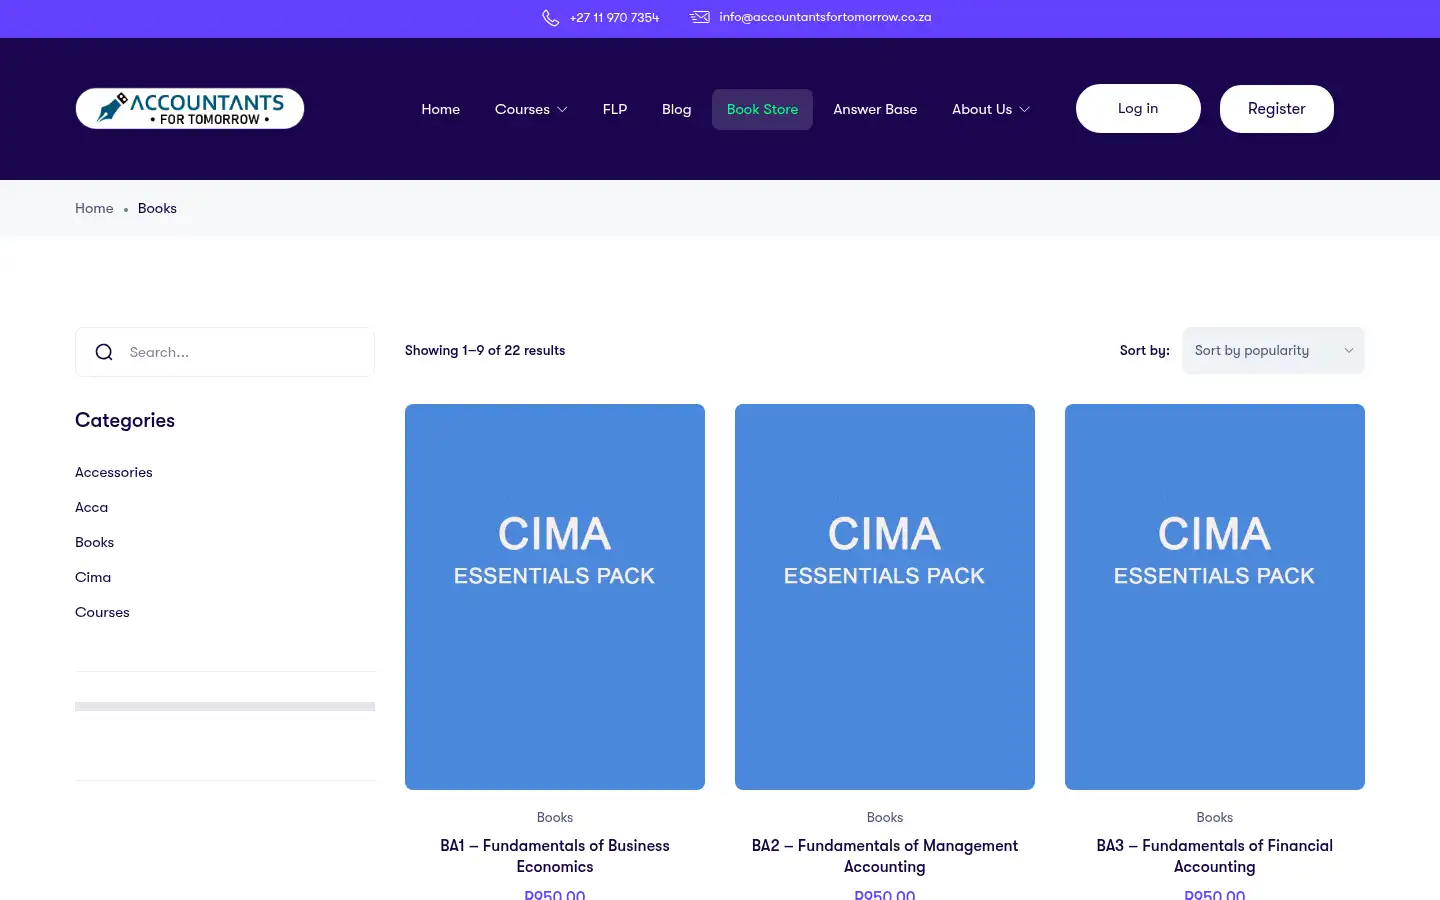Viewport: 1440px width, 900px height.
Task: Expand the About Us dropdown
Action: (x=991, y=109)
